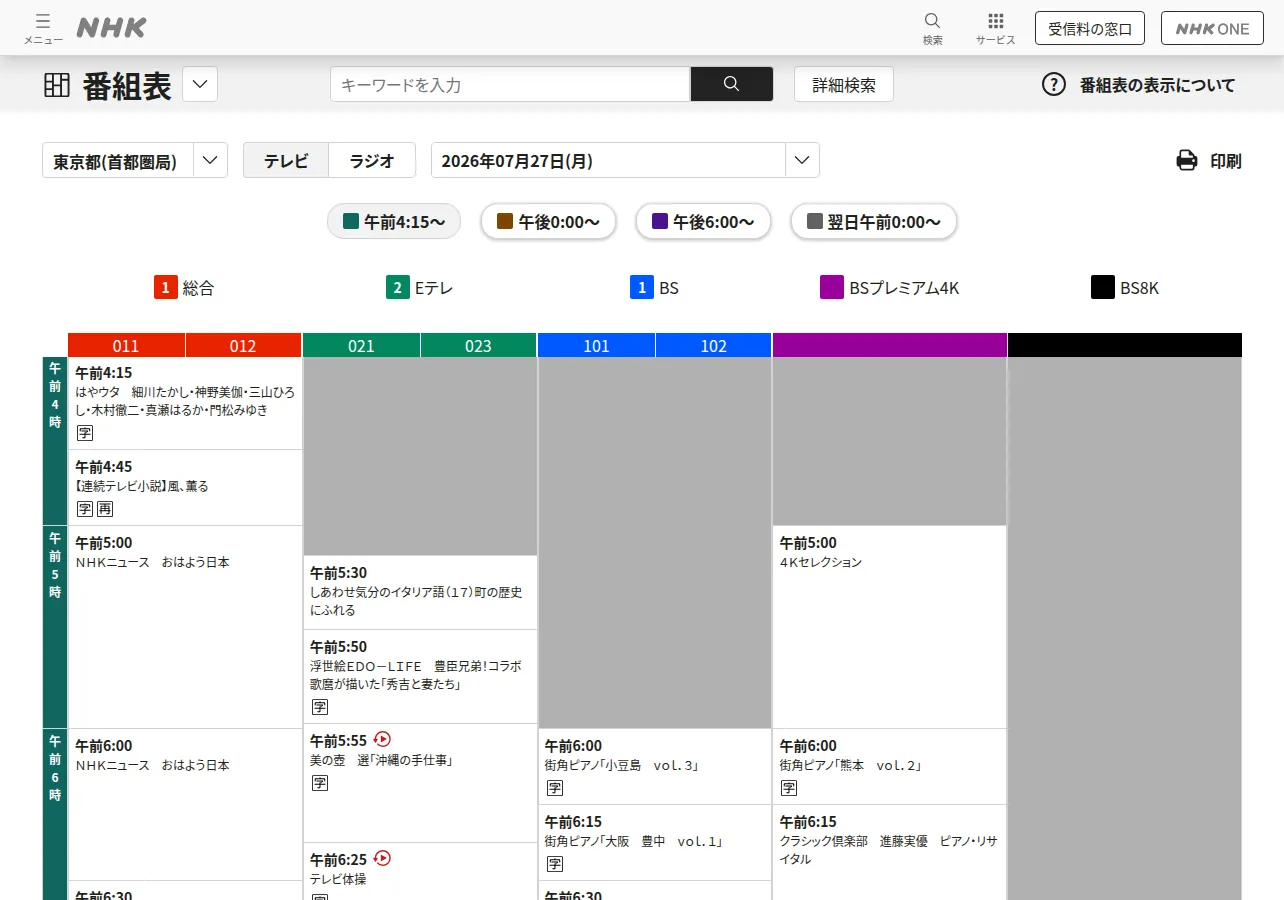Click 字 icon under 街角ピアノ「熊本 vol.2」
The width and height of the screenshot is (1284, 900).
789,788
